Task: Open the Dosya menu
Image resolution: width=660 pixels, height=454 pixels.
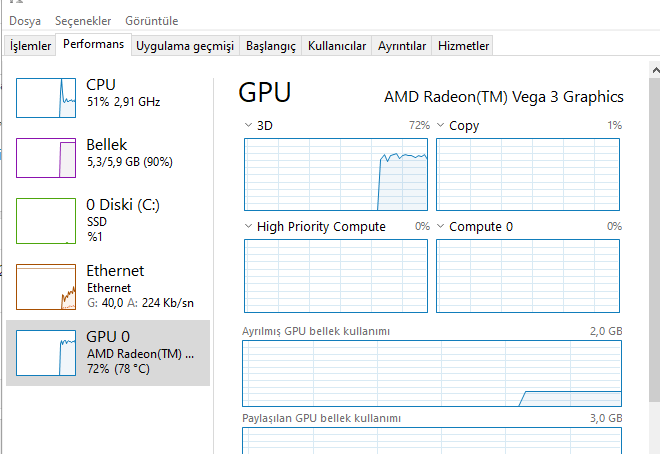Action: point(25,21)
